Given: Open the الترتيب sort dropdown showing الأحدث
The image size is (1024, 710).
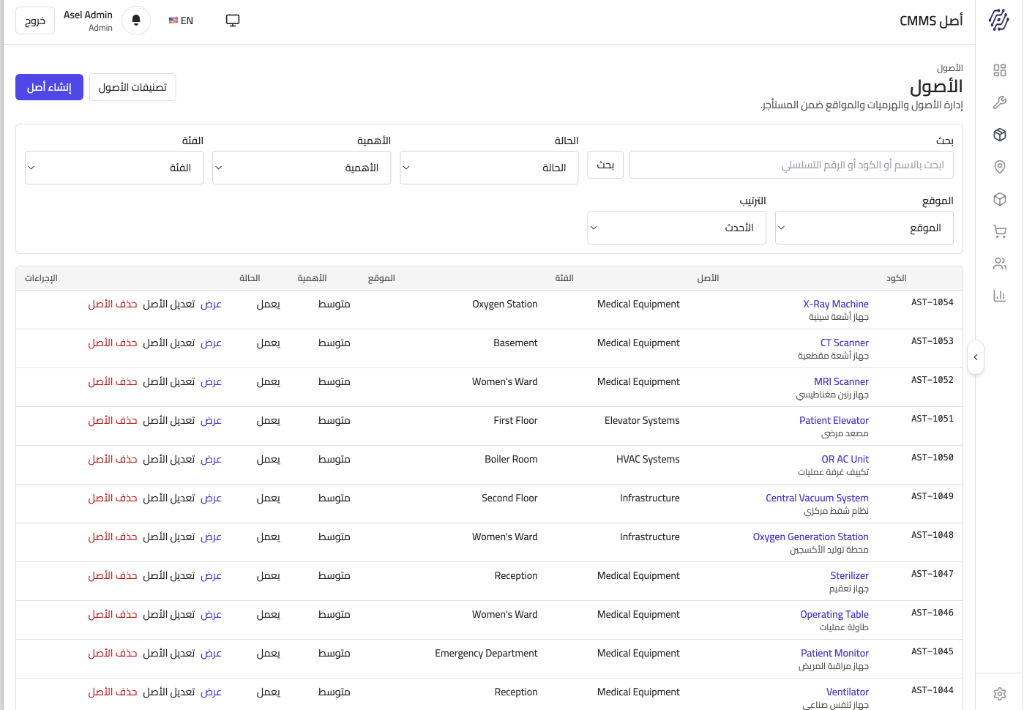Looking at the screenshot, I should (x=677, y=228).
